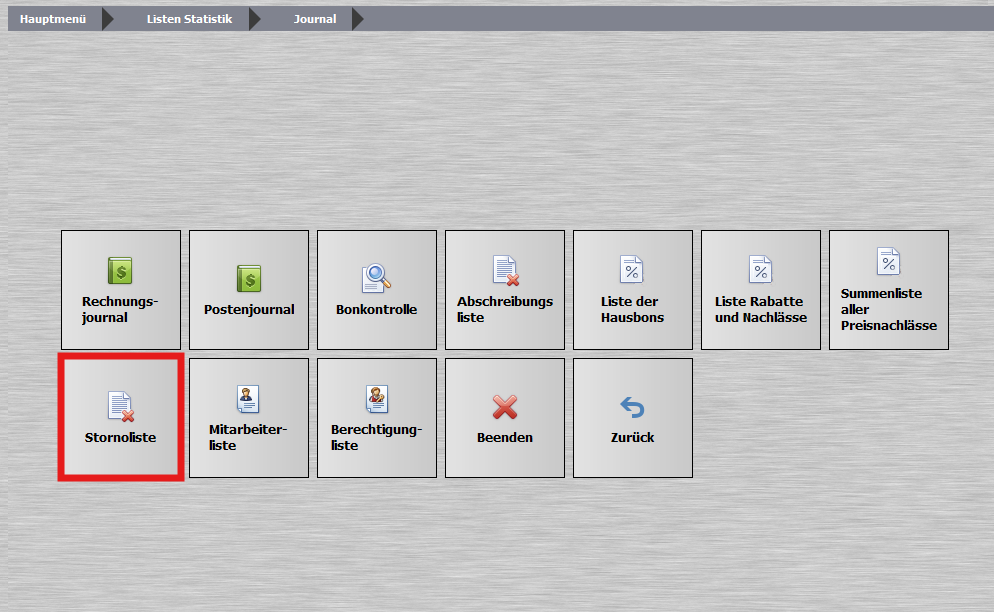Open the Stornoliste tile

(x=120, y=418)
